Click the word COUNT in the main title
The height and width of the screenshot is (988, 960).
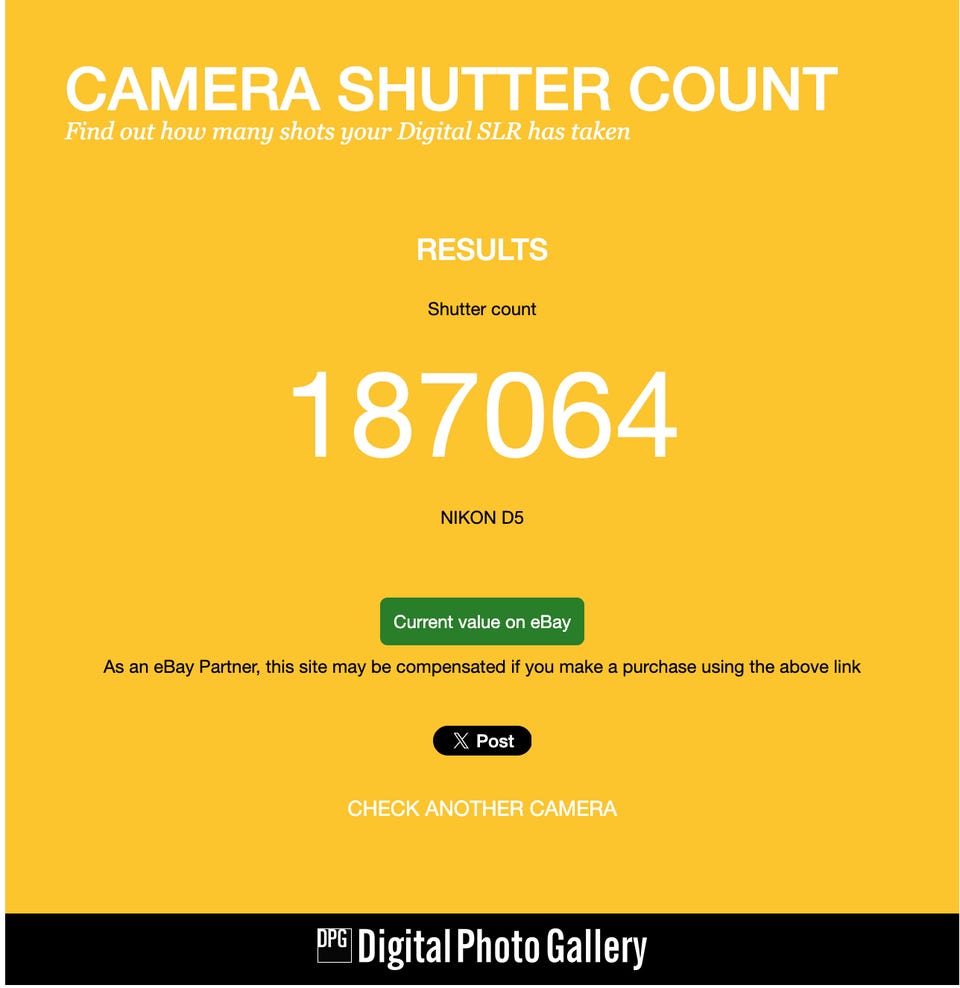coord(733,89)
